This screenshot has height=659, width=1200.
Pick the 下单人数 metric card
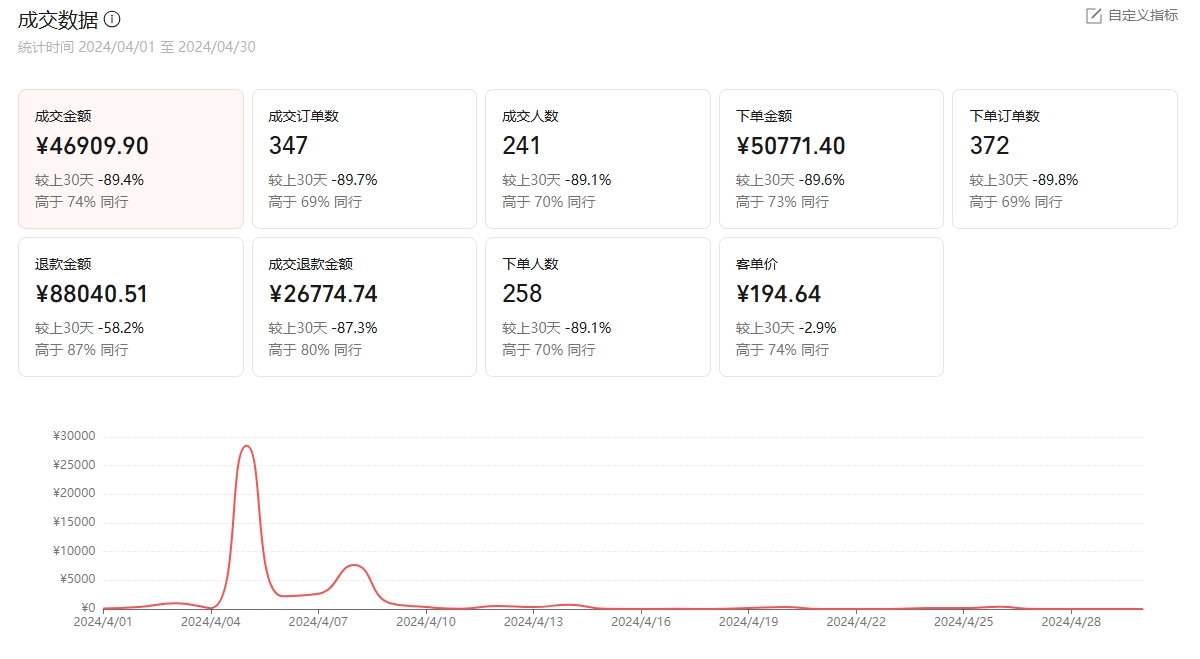597,306
